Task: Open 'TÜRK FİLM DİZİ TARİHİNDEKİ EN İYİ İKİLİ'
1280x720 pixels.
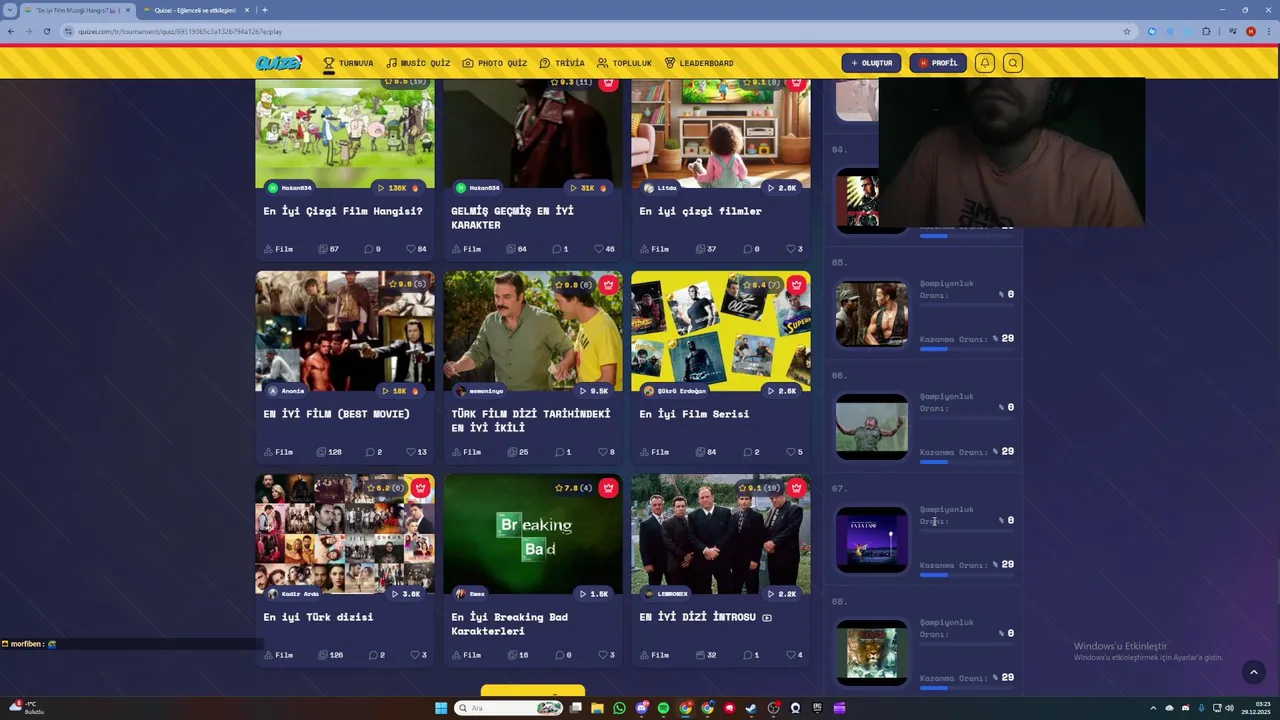Action: click(x=531, y=421)
